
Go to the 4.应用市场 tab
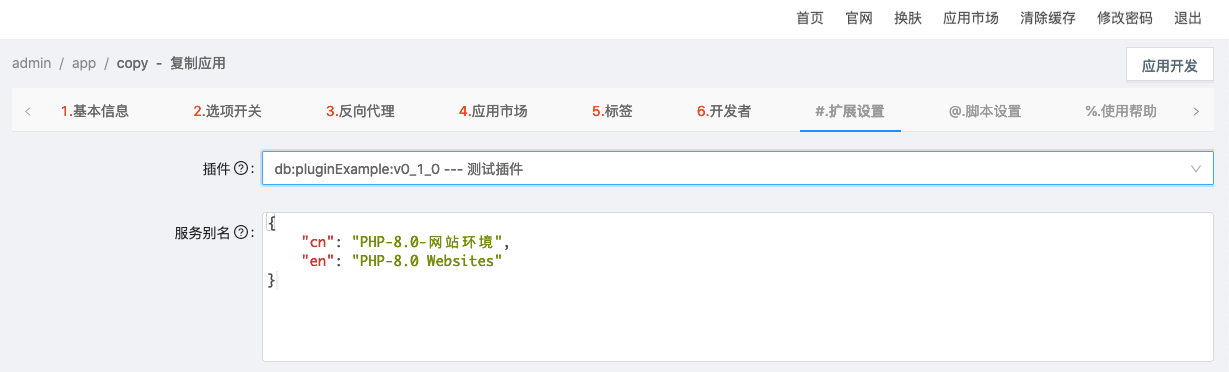pyautogui.click(x=493, y=111)
